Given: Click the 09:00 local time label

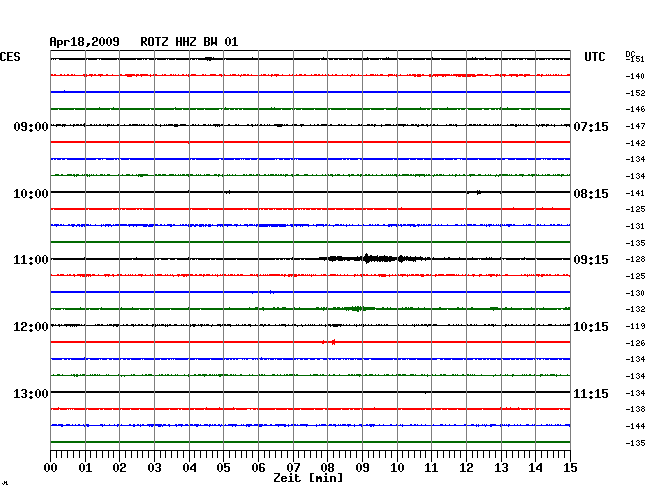Looking at the screenshot, I should 31,126.
